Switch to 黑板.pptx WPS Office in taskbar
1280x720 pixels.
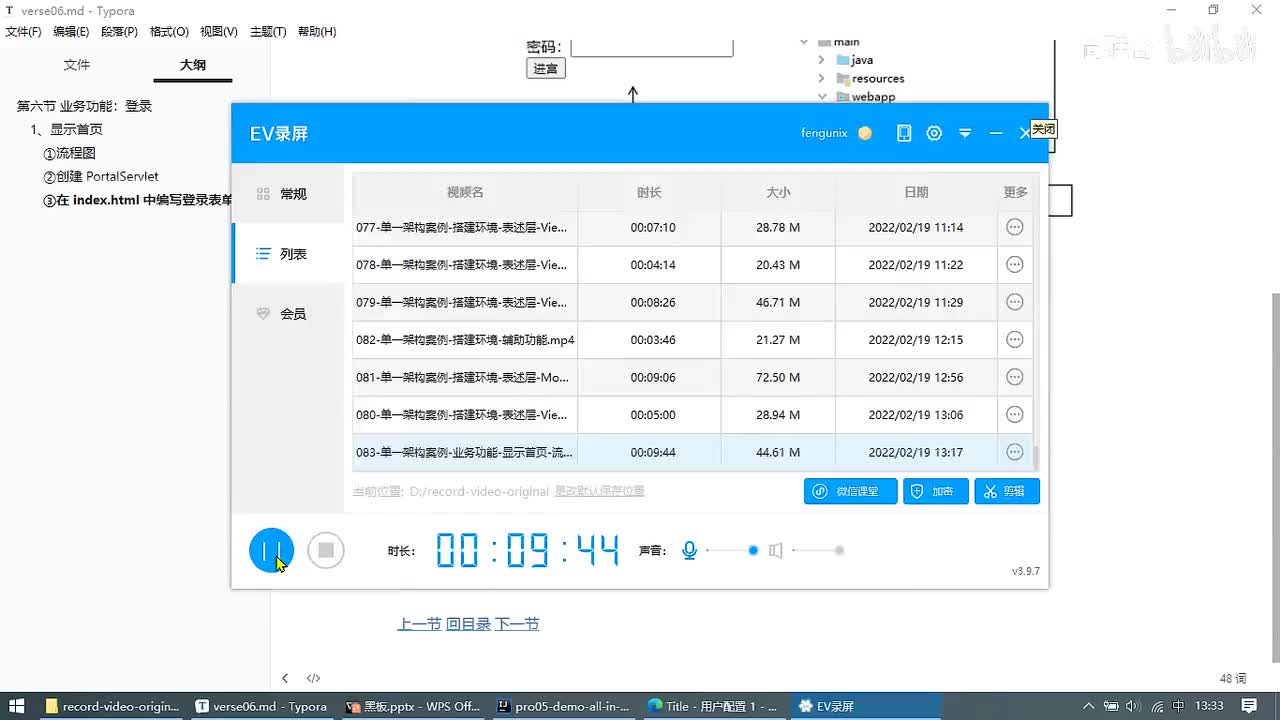pyautogui.click(x=413, y=706)
